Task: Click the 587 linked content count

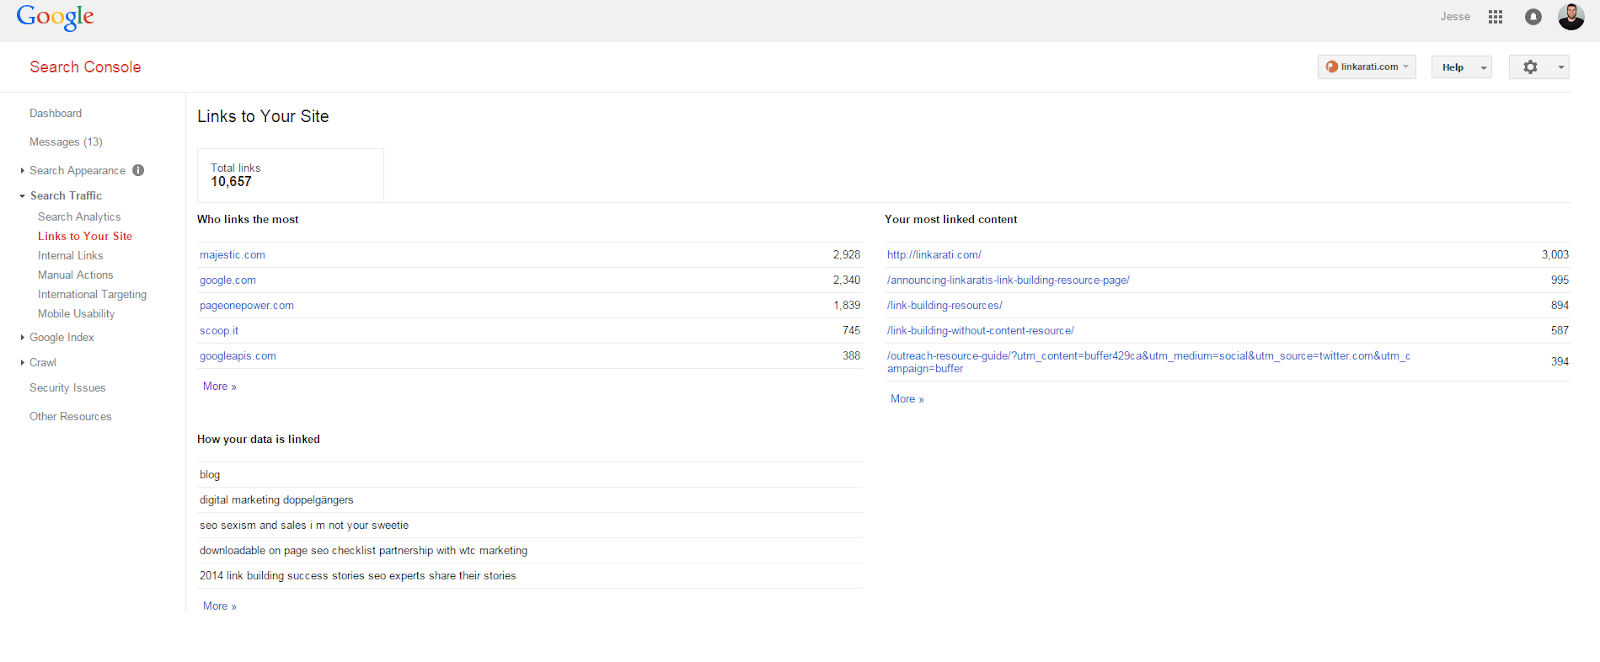Action: tap(1560, 331)
